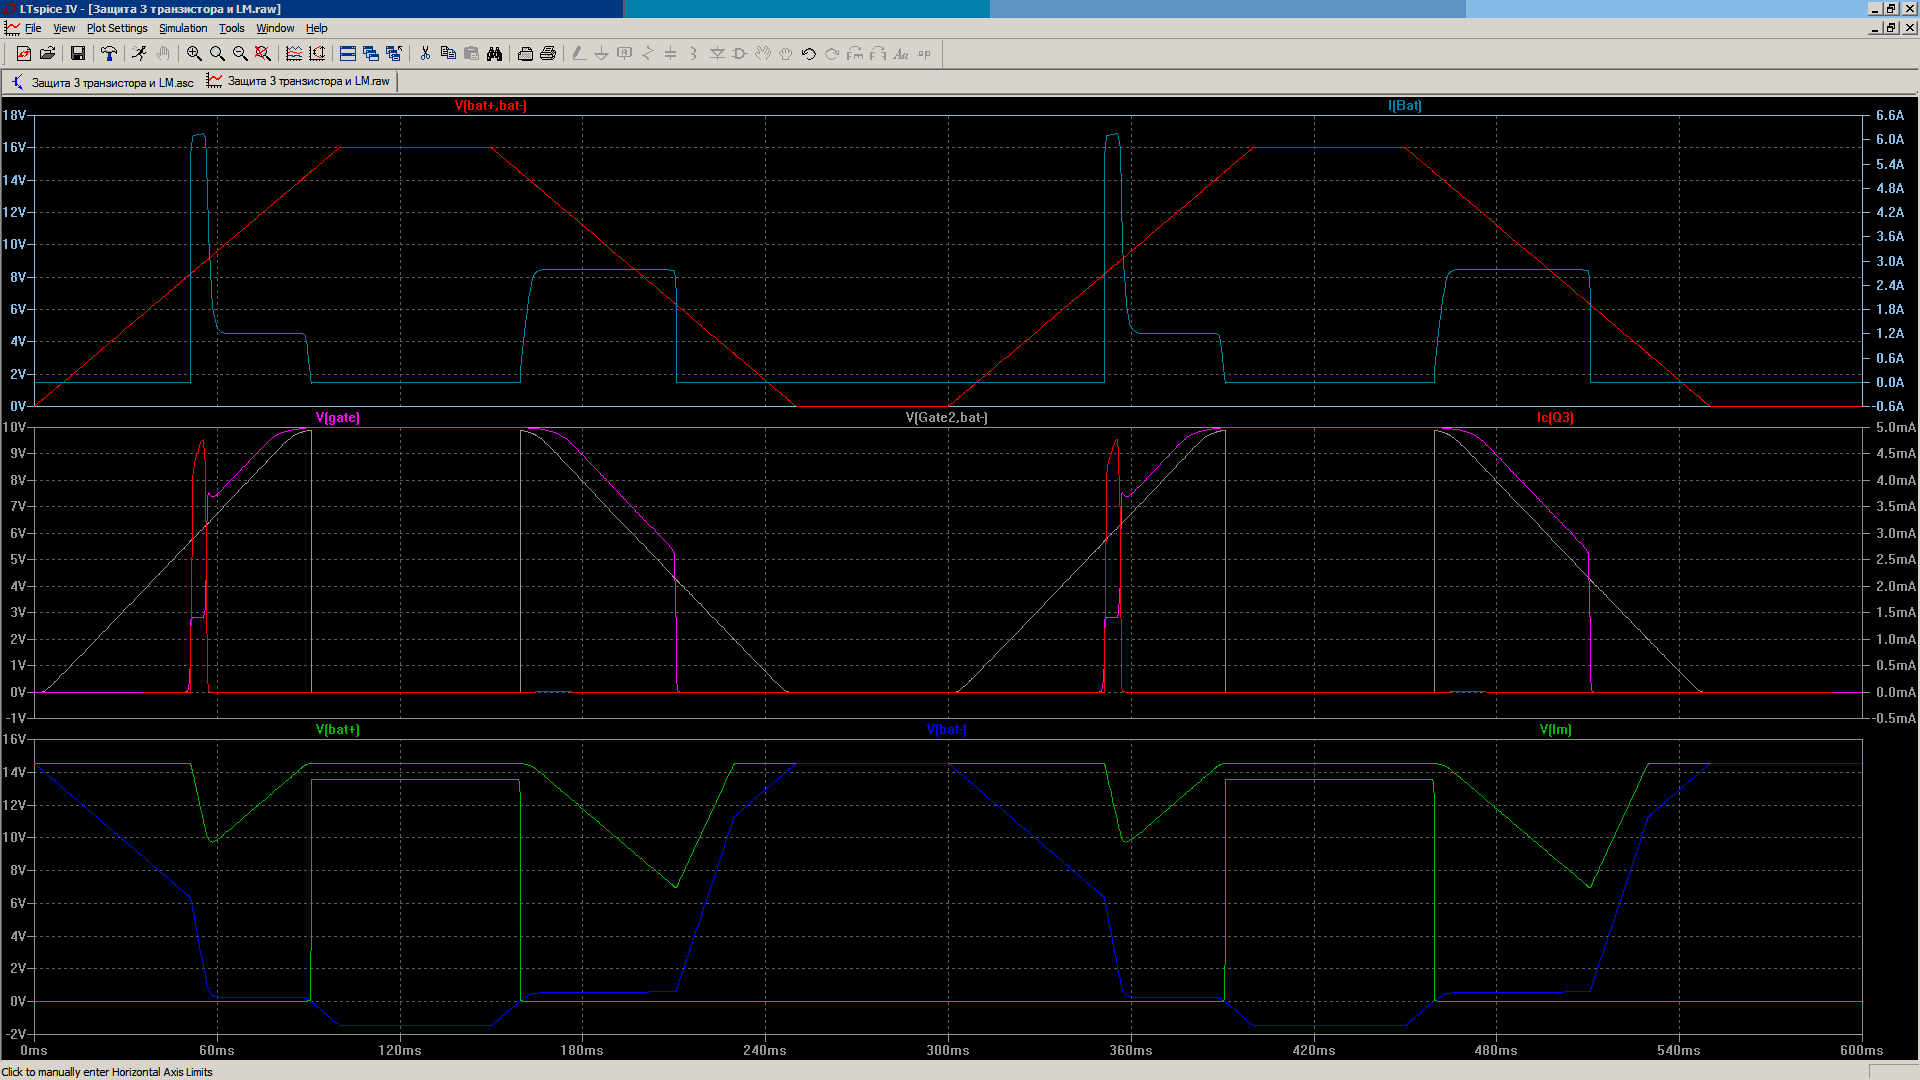Screen dimensions: 1920x1080
Task: Click the V(lm) trace label
Action: pyautogui.click(x=1555, y=729)
